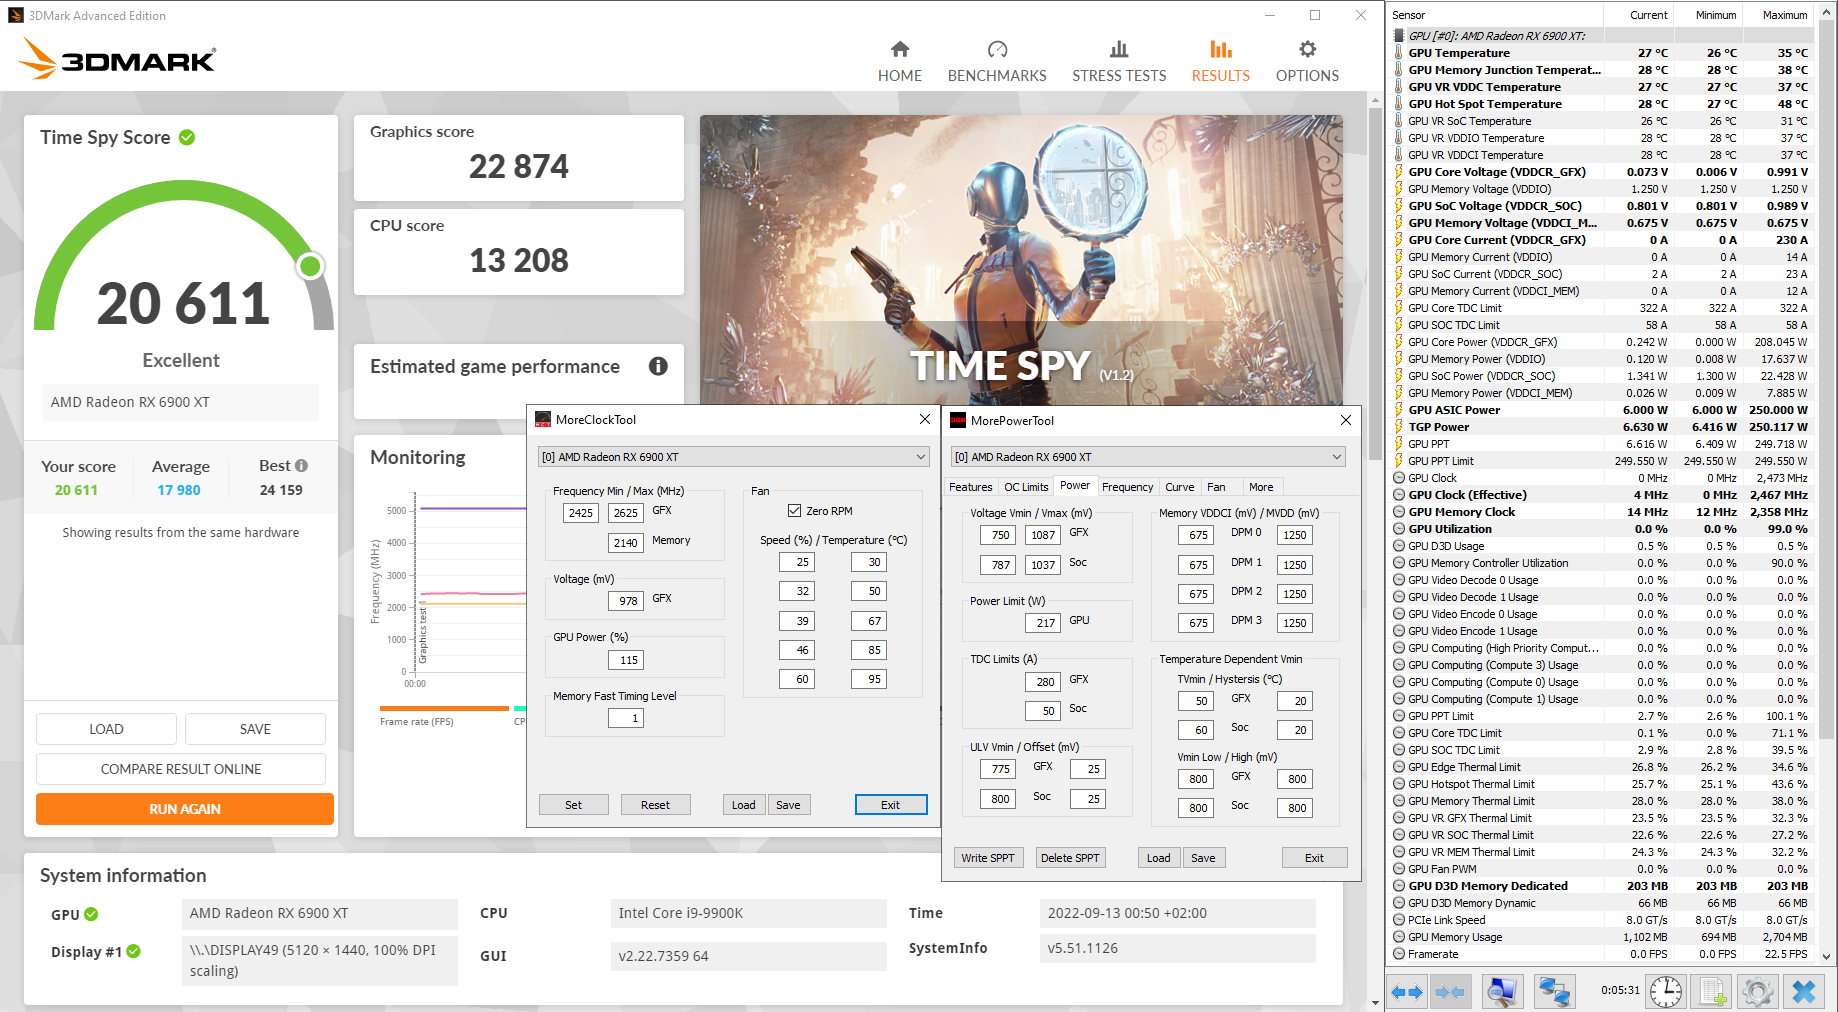Switch to the More tab
The image size is (1838, 1012).
pos(1261,487)
